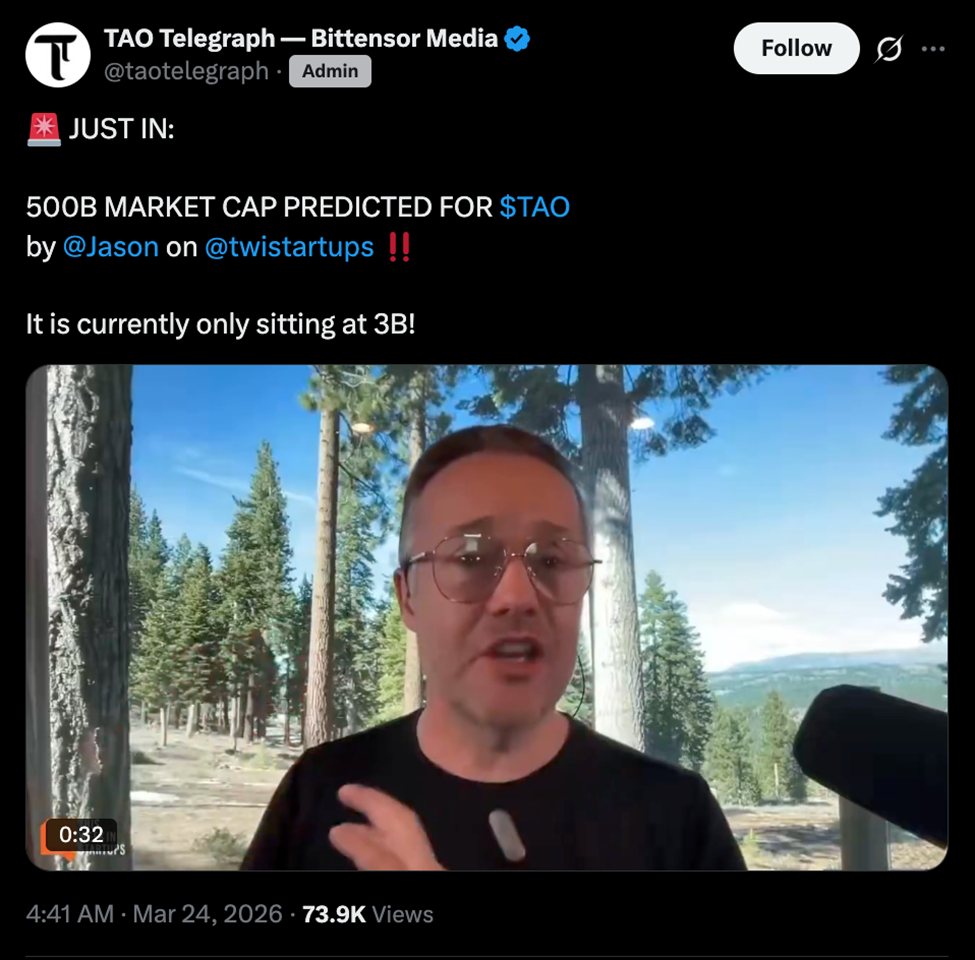
Task: Open the @taotelegraph handle
Action: click(x=186, y=71)
